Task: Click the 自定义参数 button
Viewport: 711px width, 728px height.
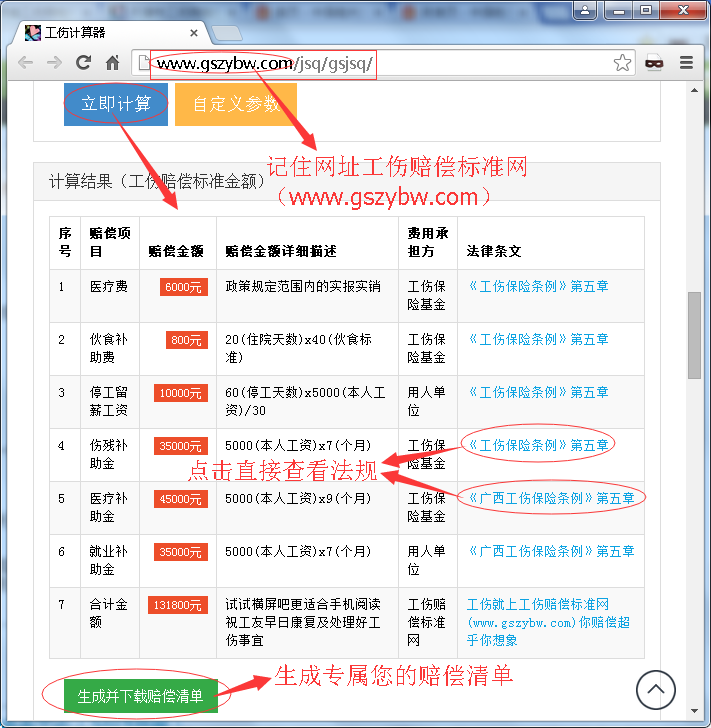Action: point(236,104)
